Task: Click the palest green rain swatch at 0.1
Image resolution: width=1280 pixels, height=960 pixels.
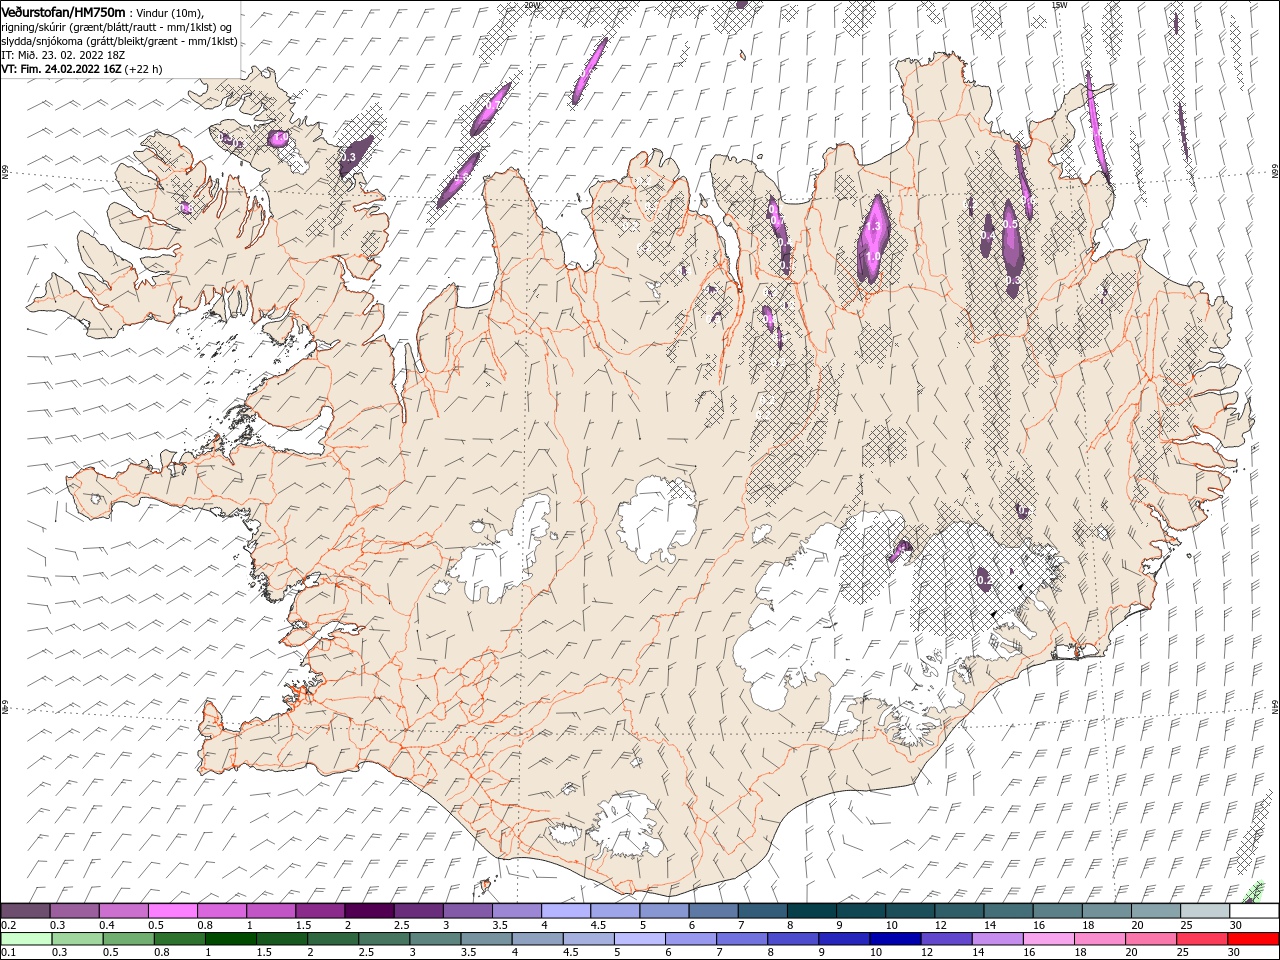Action: coord(27,939)
